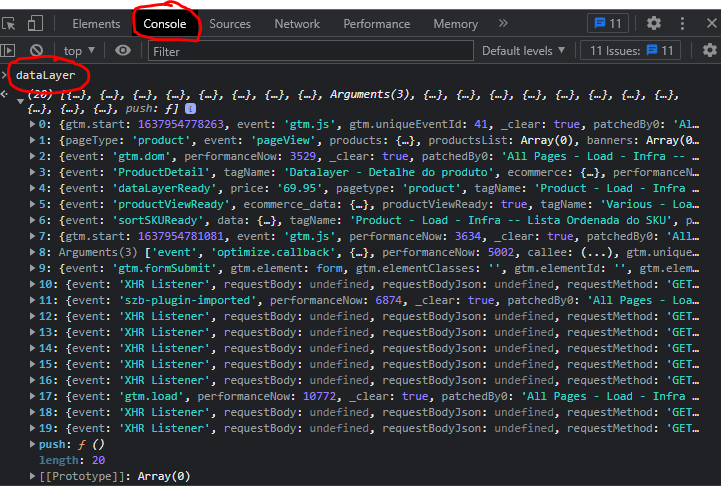Expand entry 4 dataLayerReady event
The image size is (721, 486).
tap(32, 188)
